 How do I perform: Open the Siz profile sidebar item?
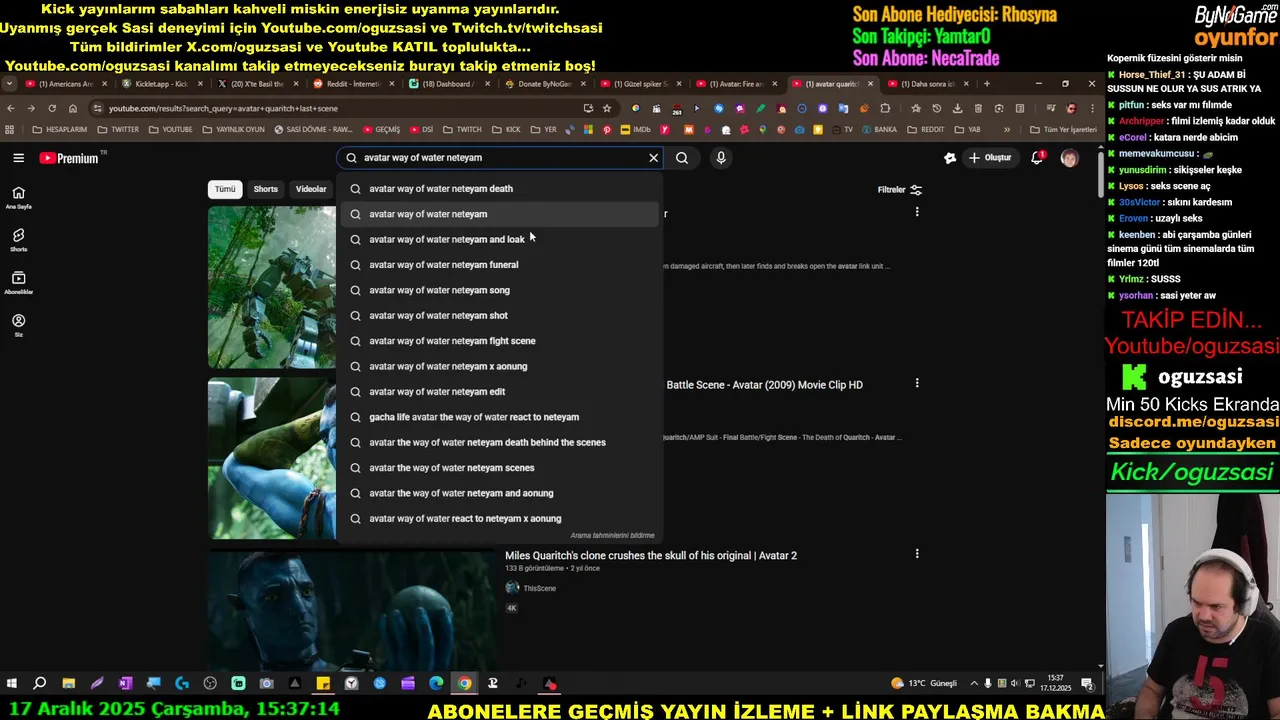coord(18,325)
